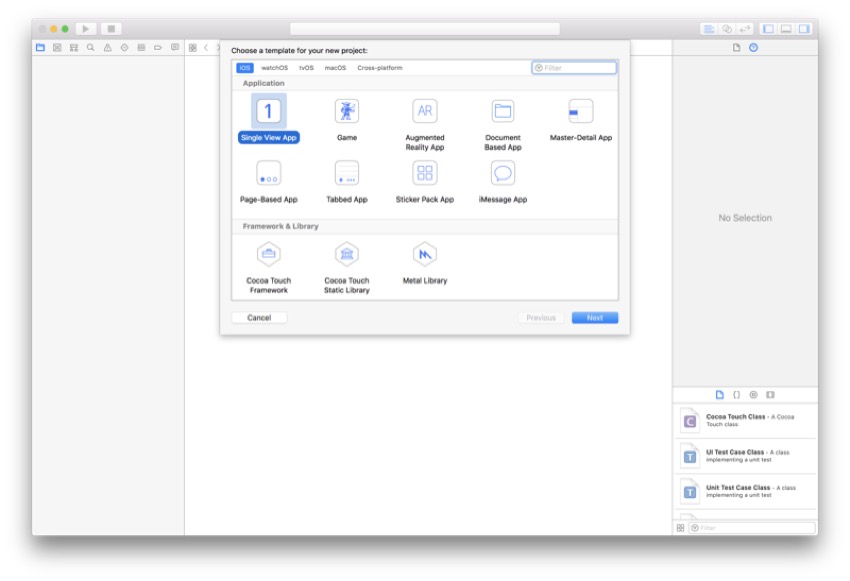Toggle library icon grid view
The image size is (850, 581).
pyautogui.click(x=680, y=528)
